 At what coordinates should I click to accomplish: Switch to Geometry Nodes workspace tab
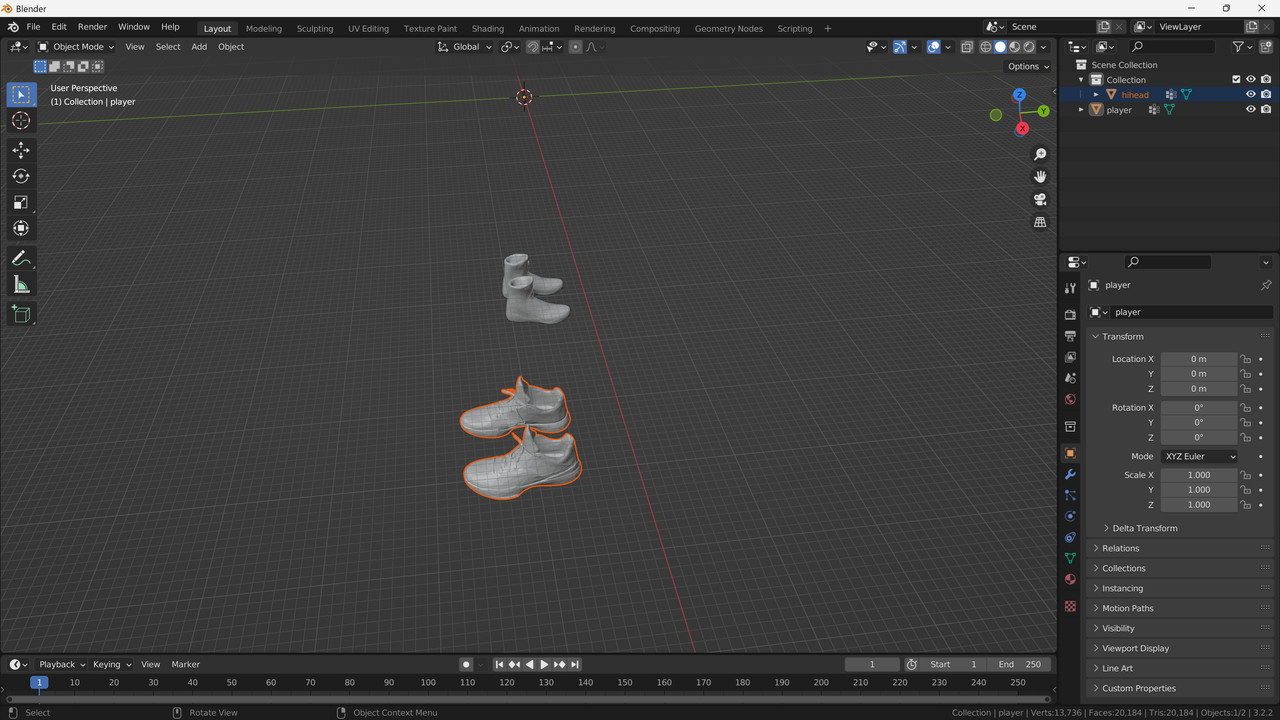(x=728, y=29)
